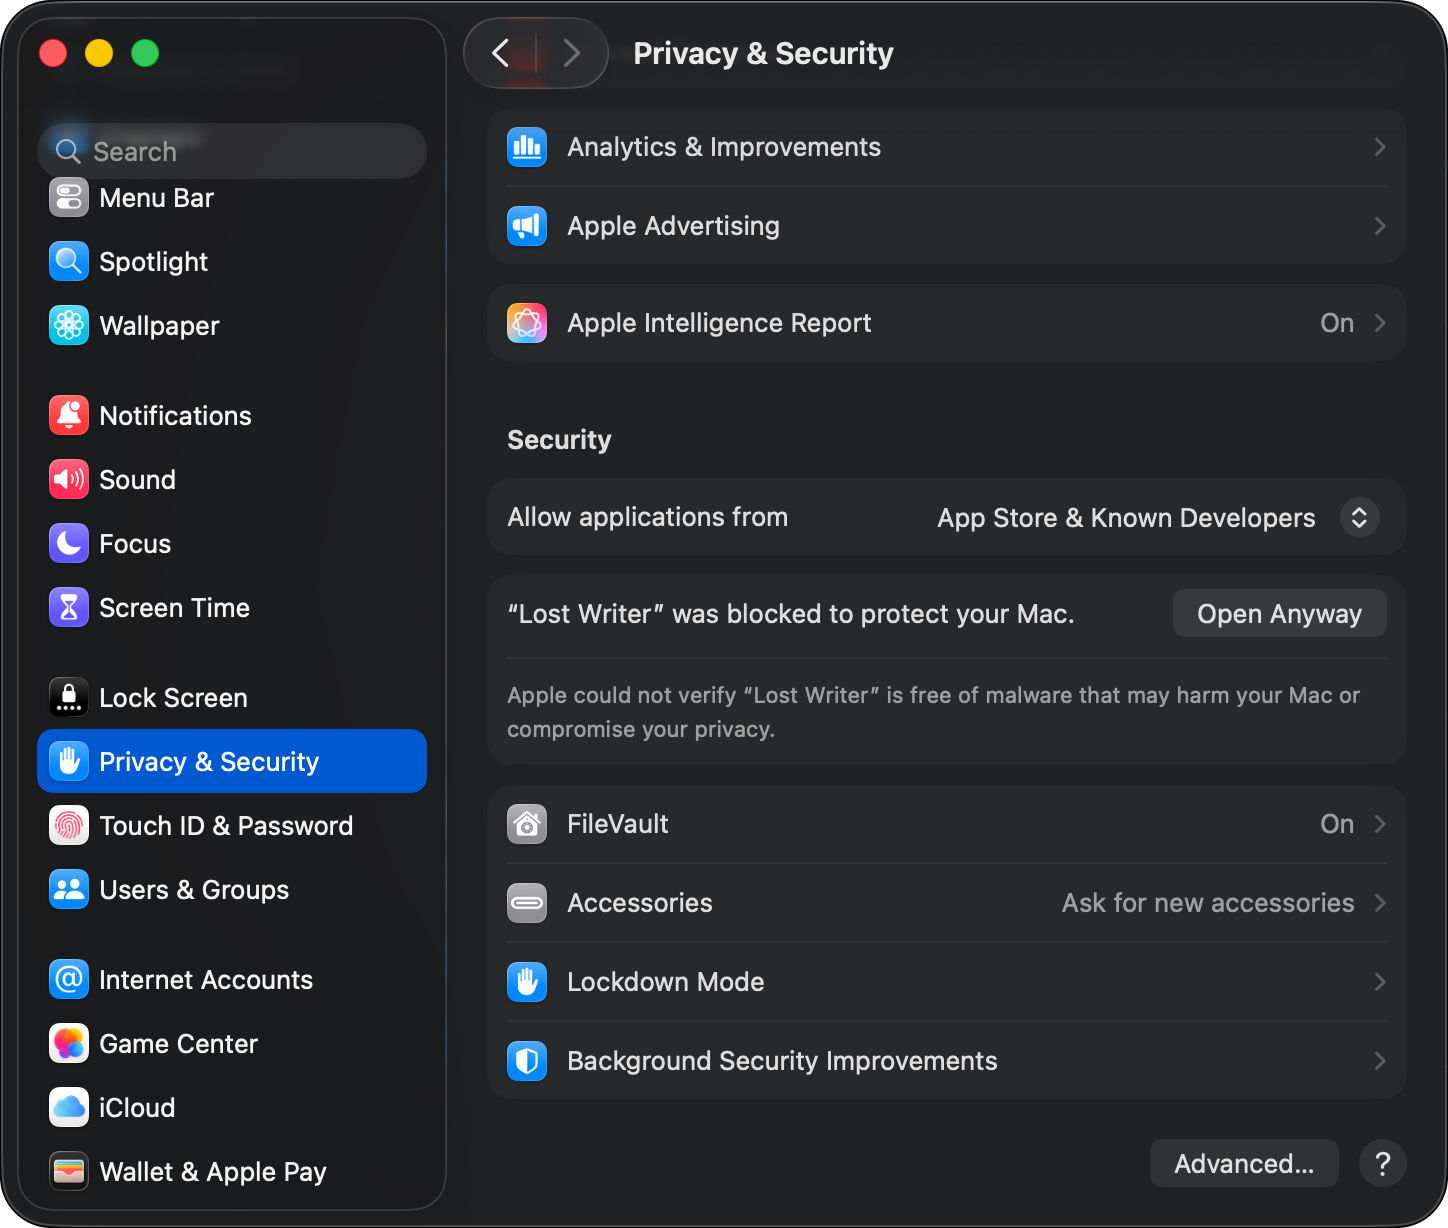Click the sidebar Search field
The width and height of the screenshot is (1448, 1228).
pos(232,151)
